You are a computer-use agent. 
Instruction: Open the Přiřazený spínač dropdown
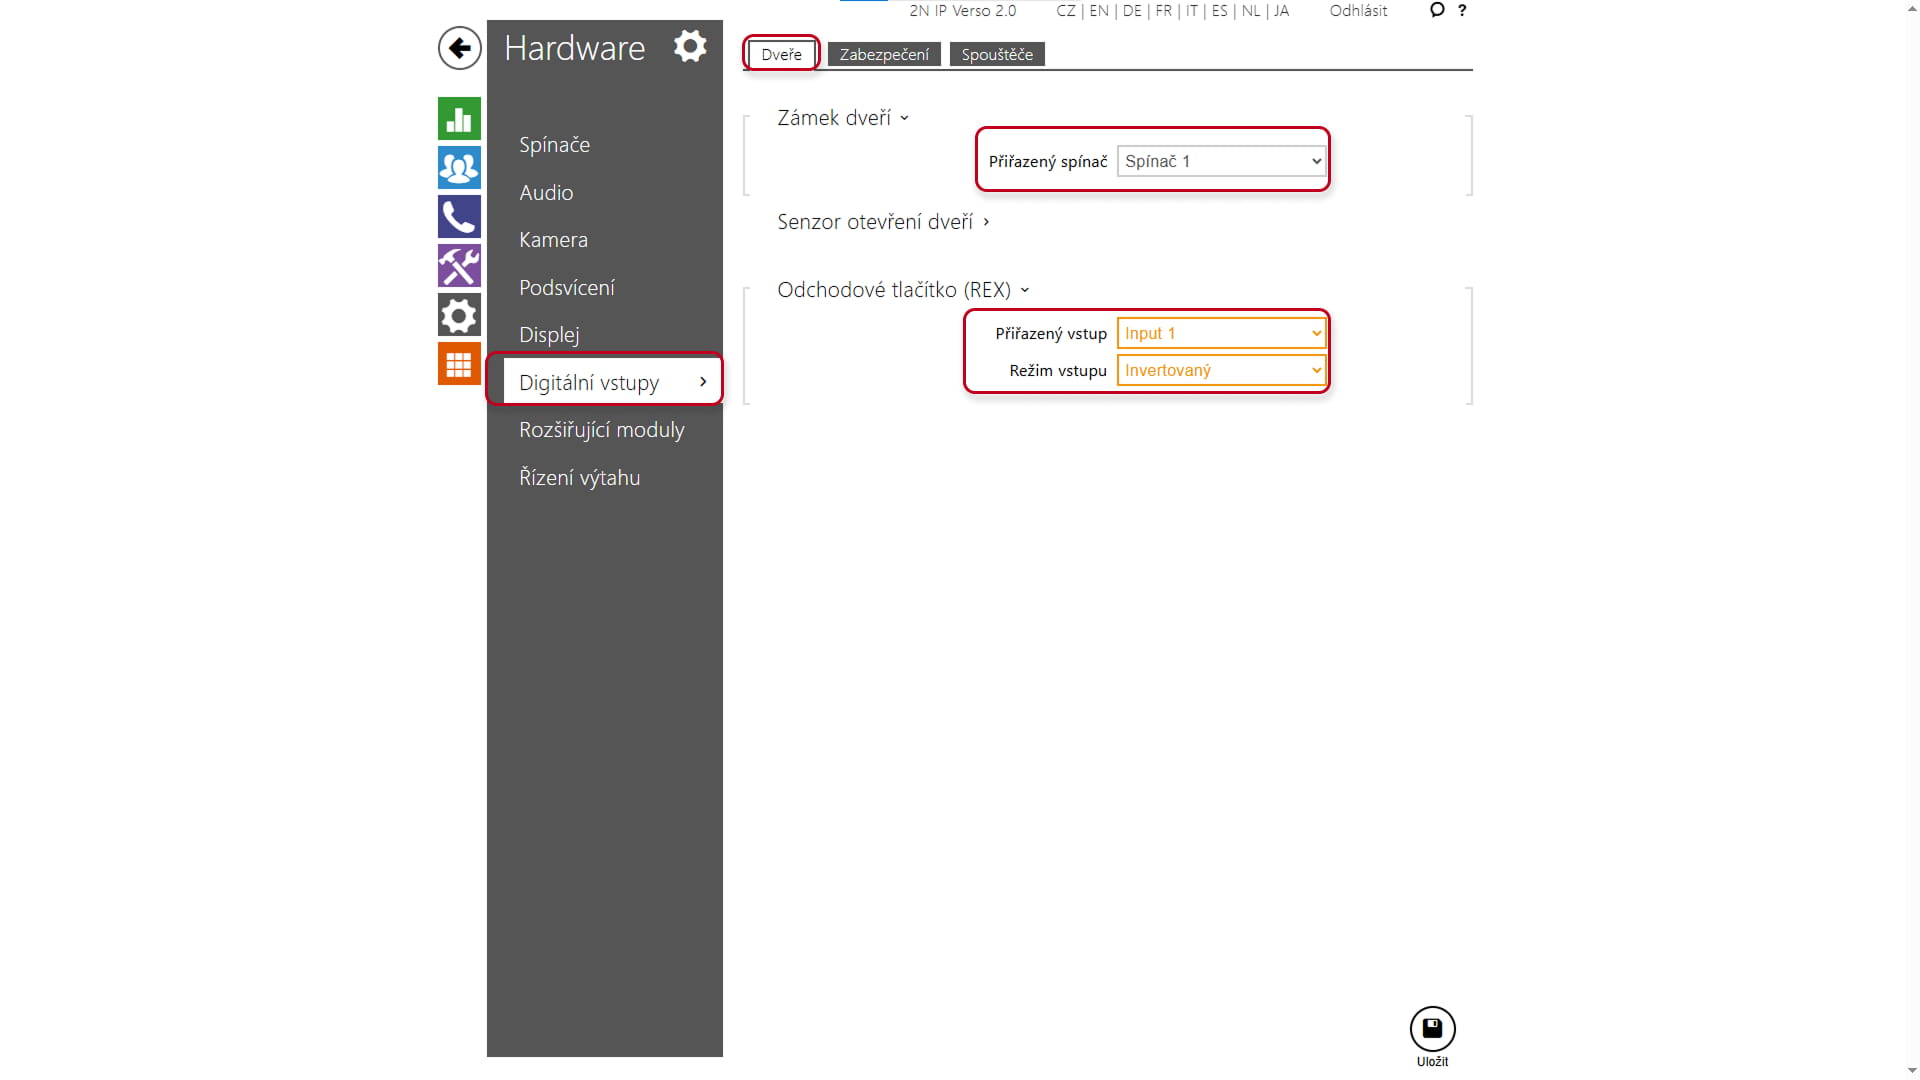[x=1221, y=161]
